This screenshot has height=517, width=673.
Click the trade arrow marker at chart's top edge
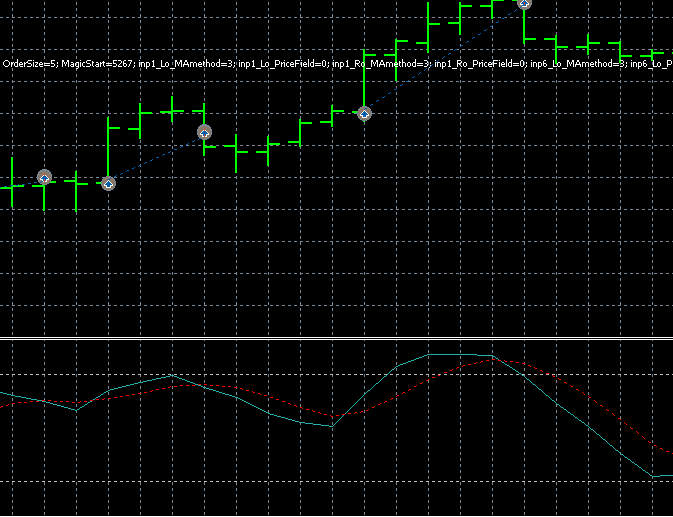coord(524,4)
